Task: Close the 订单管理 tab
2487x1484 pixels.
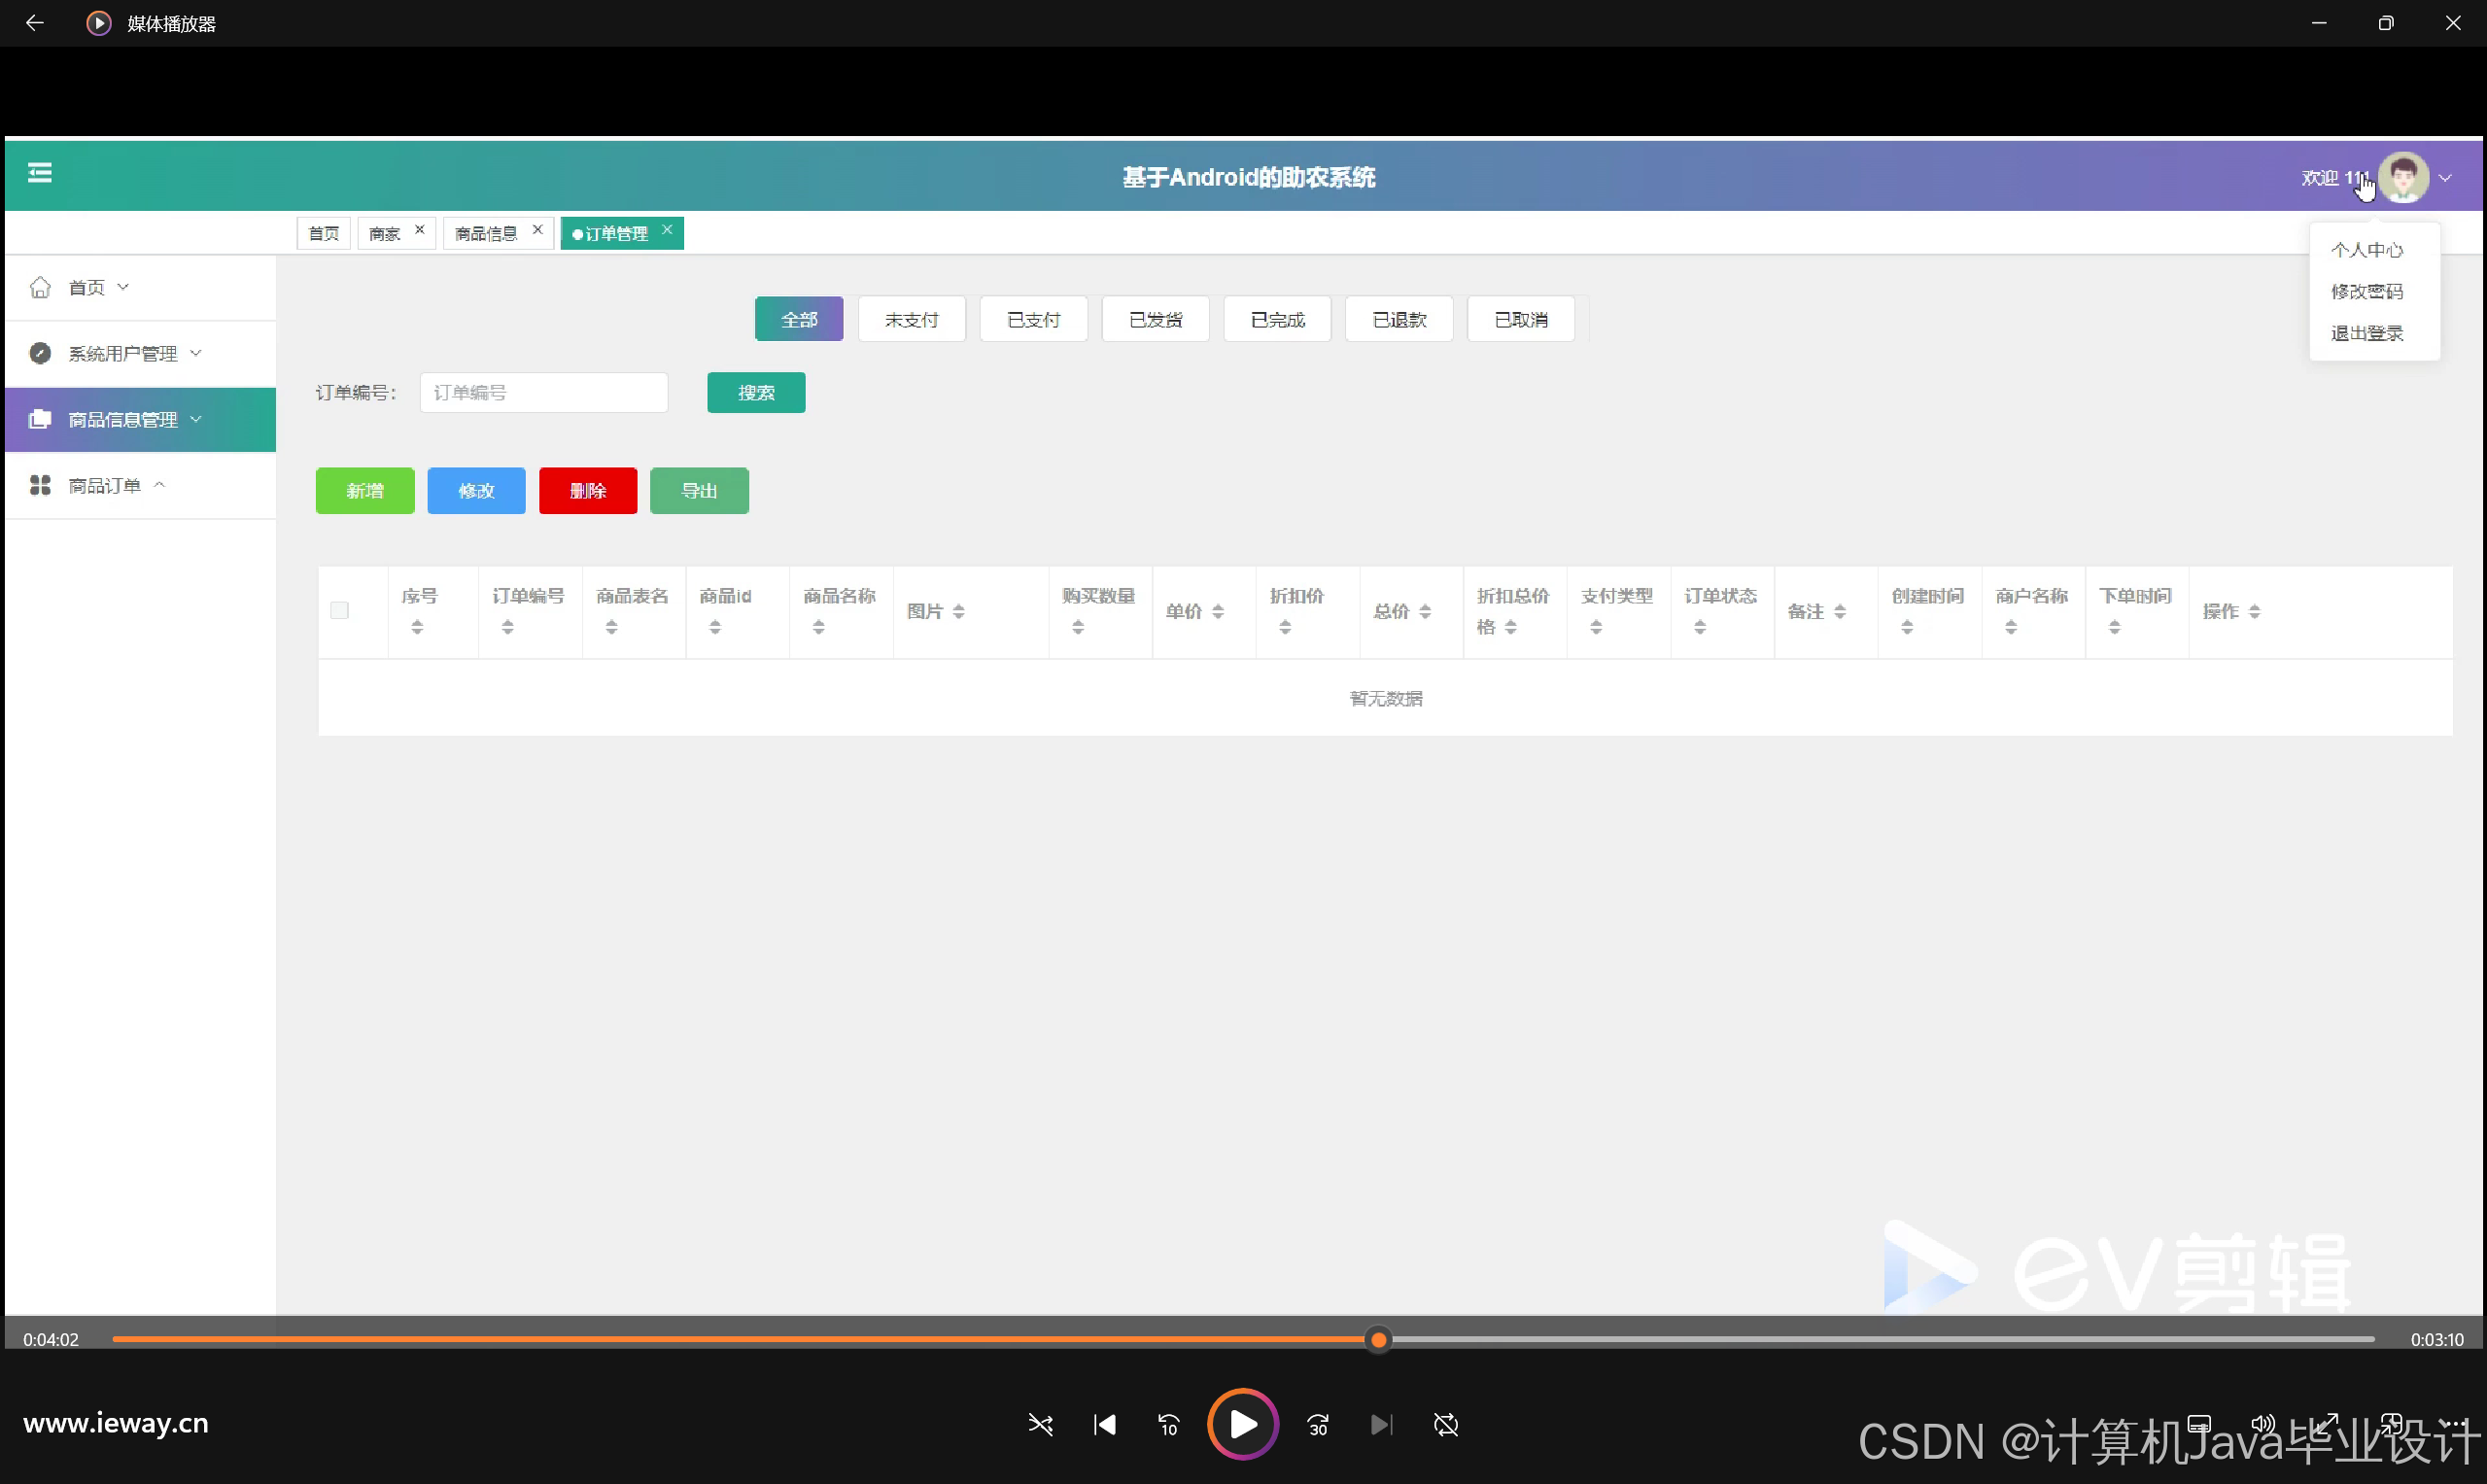Action: 667,230
